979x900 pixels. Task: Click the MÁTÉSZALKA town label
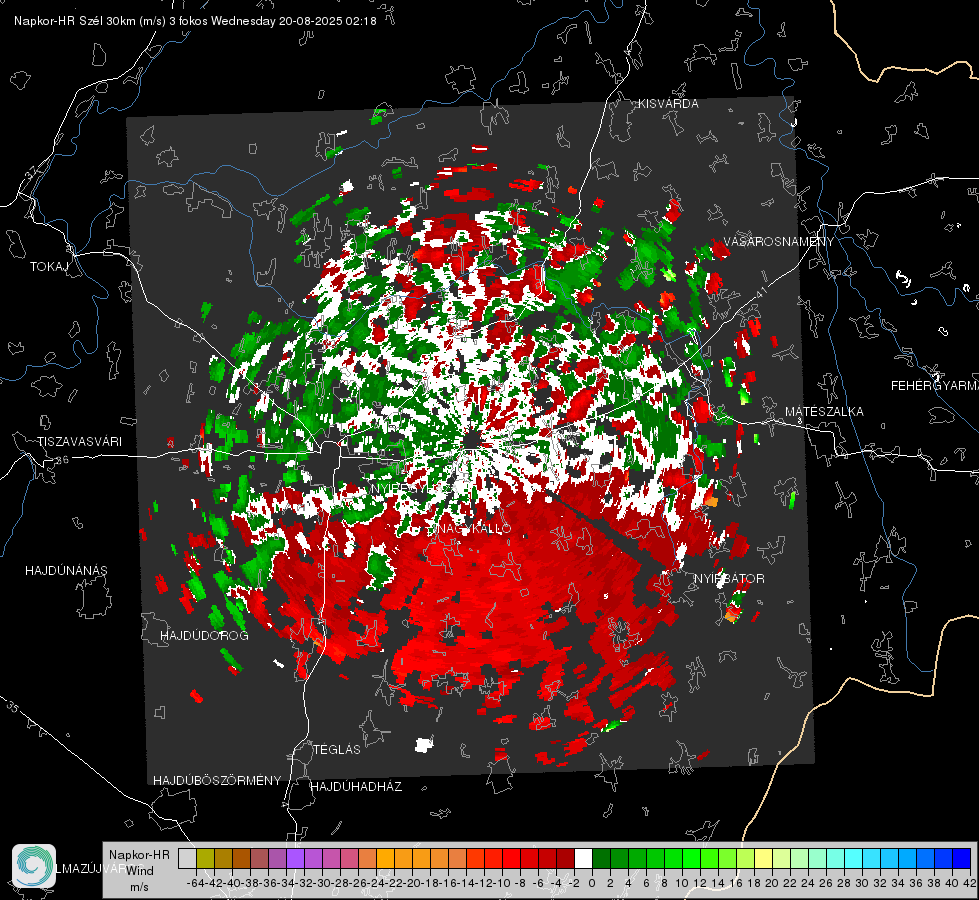point(824,412)
